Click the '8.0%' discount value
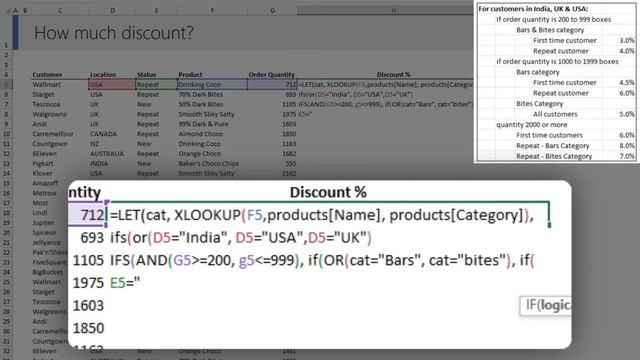Viewport: 640px width, 360px height. [627, 146]
